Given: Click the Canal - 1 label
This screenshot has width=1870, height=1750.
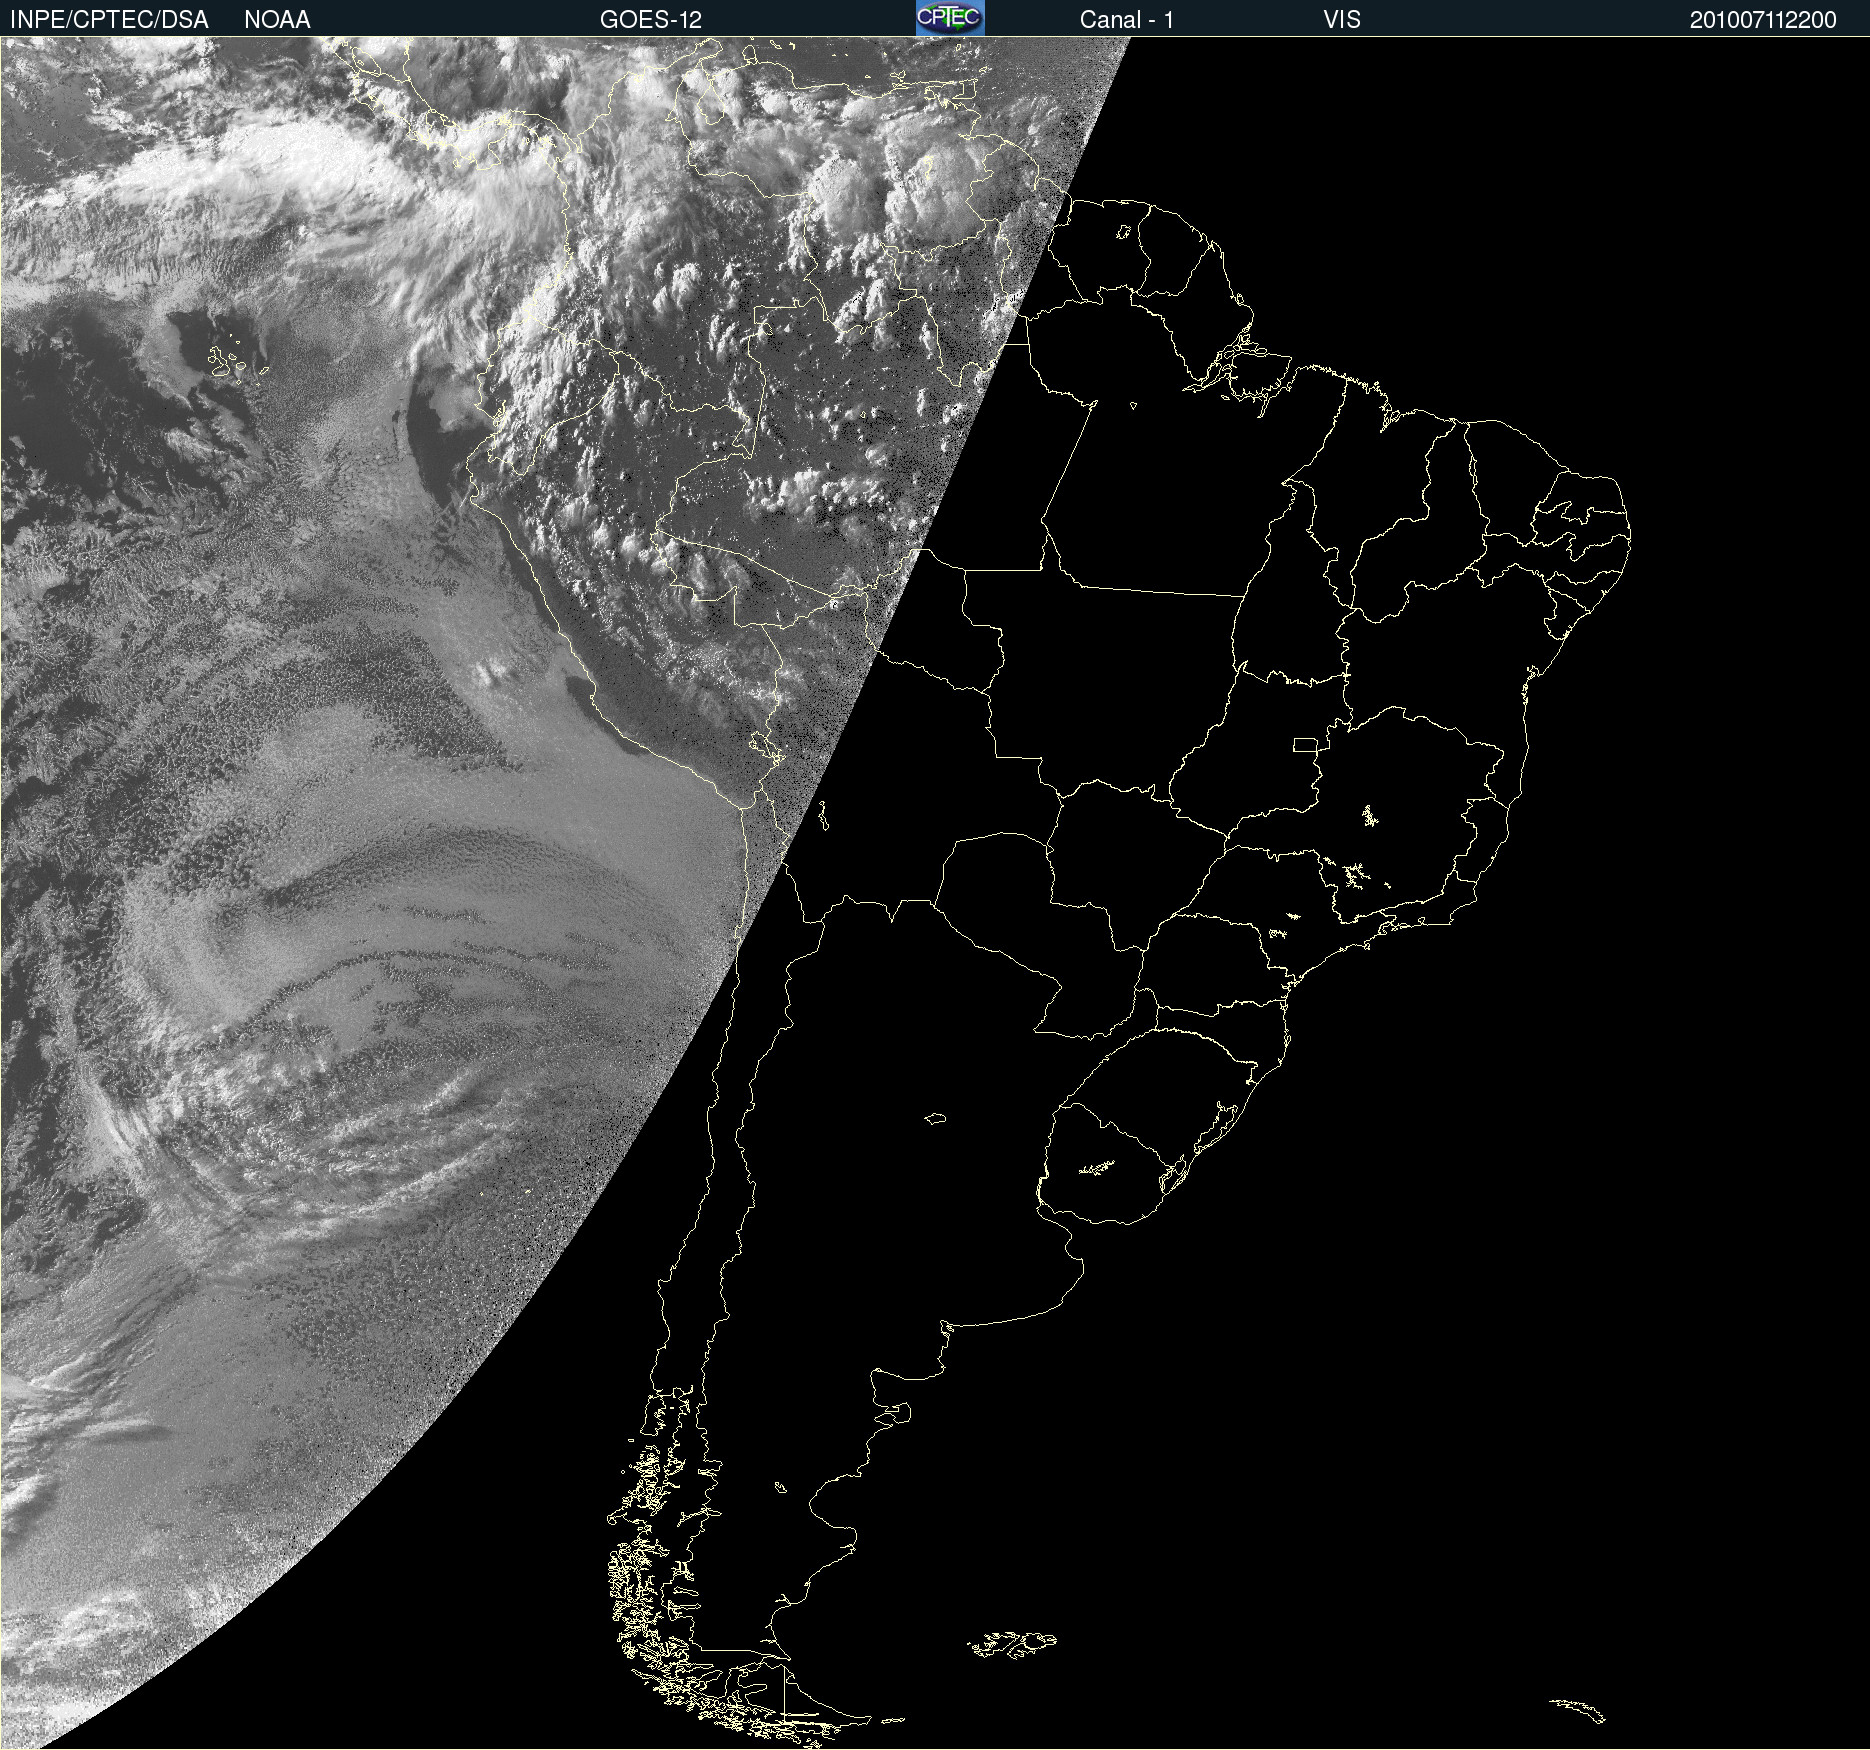Looking at the screenshot, I should 1127,20.
